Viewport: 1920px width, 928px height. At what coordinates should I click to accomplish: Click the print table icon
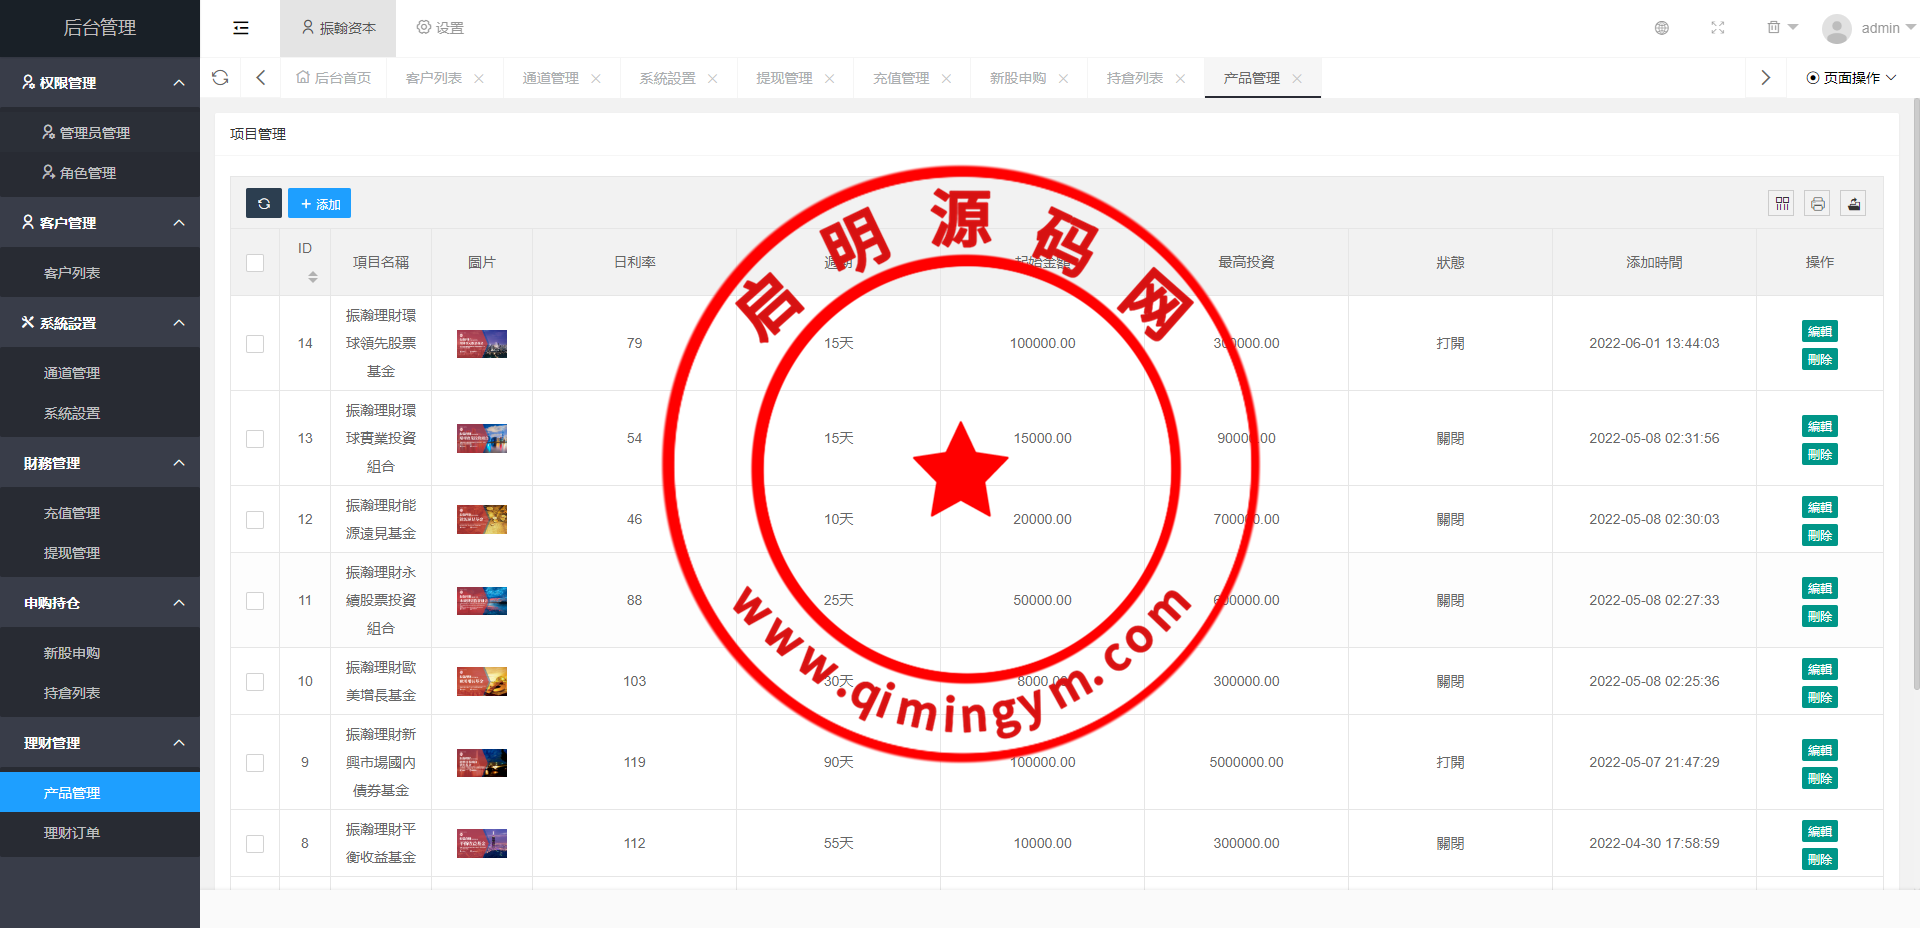(x=1817, y=204)
